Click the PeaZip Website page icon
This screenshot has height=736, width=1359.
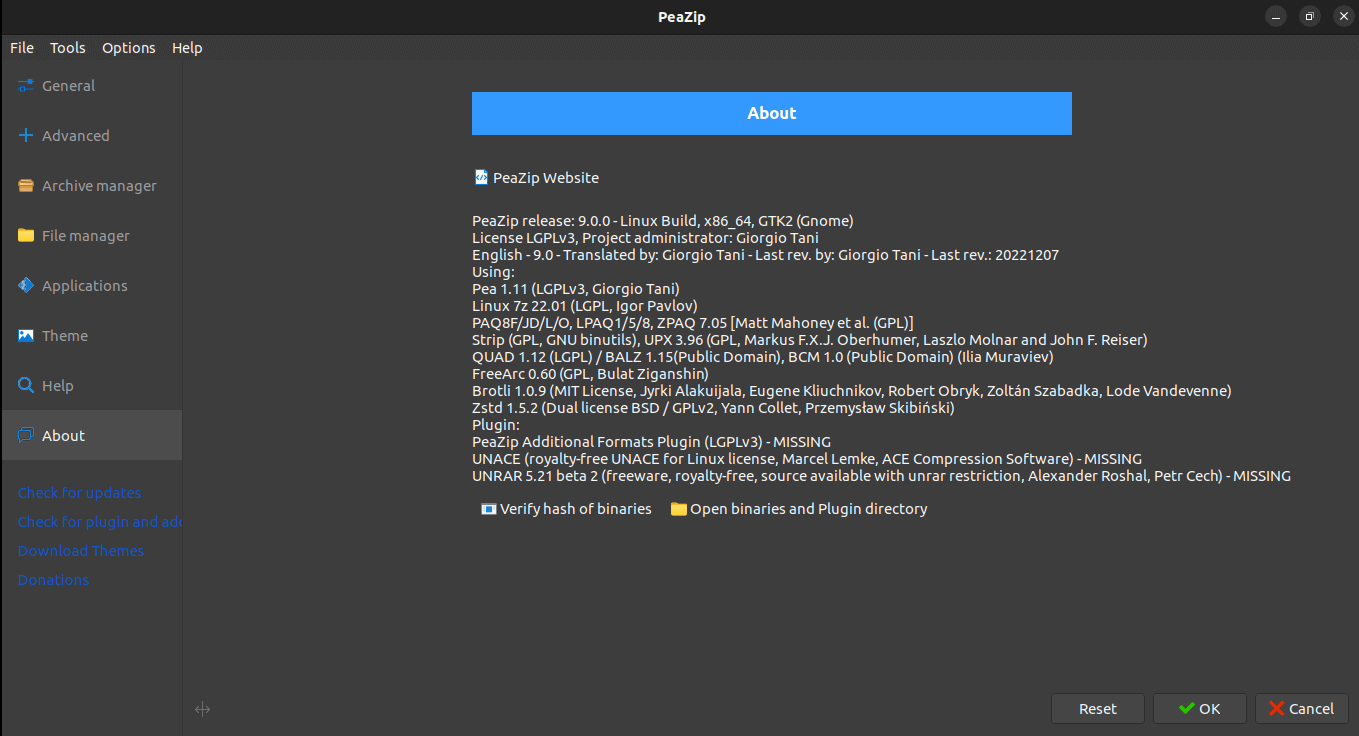pyautogui.click(x=481, y=177)
